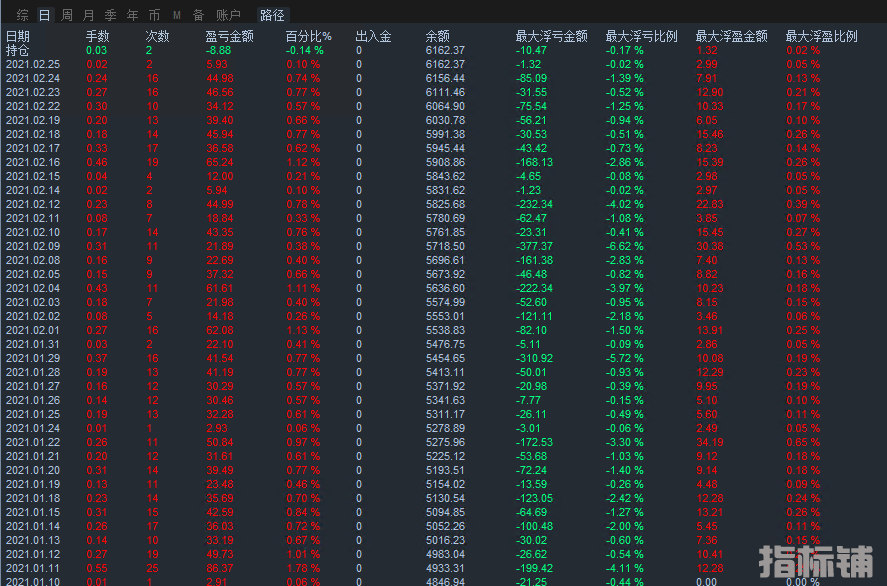
Task: Click floating loss ratio -5.72 %
Action: pos(625,358)
